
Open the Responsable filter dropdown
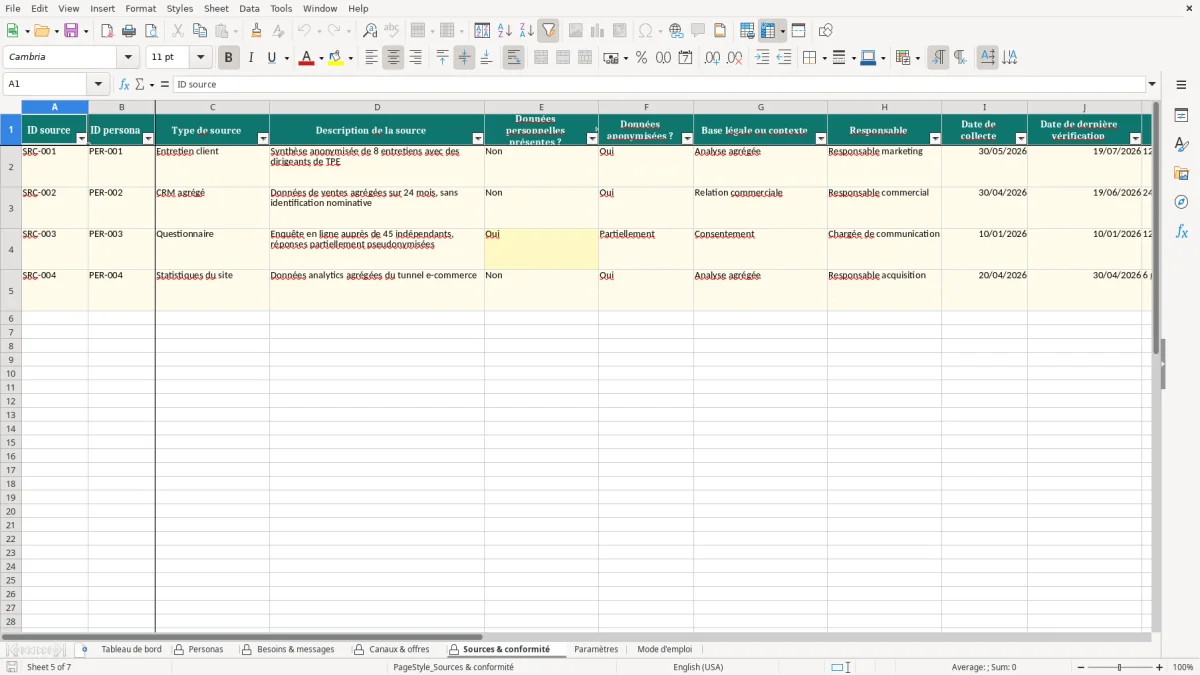point(935,139)
